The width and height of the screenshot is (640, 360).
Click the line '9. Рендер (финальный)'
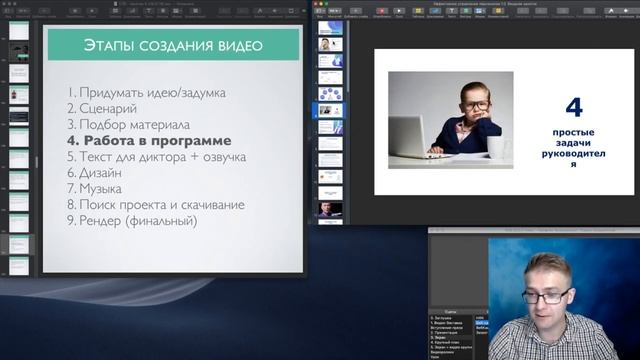[x=132, y=221]
